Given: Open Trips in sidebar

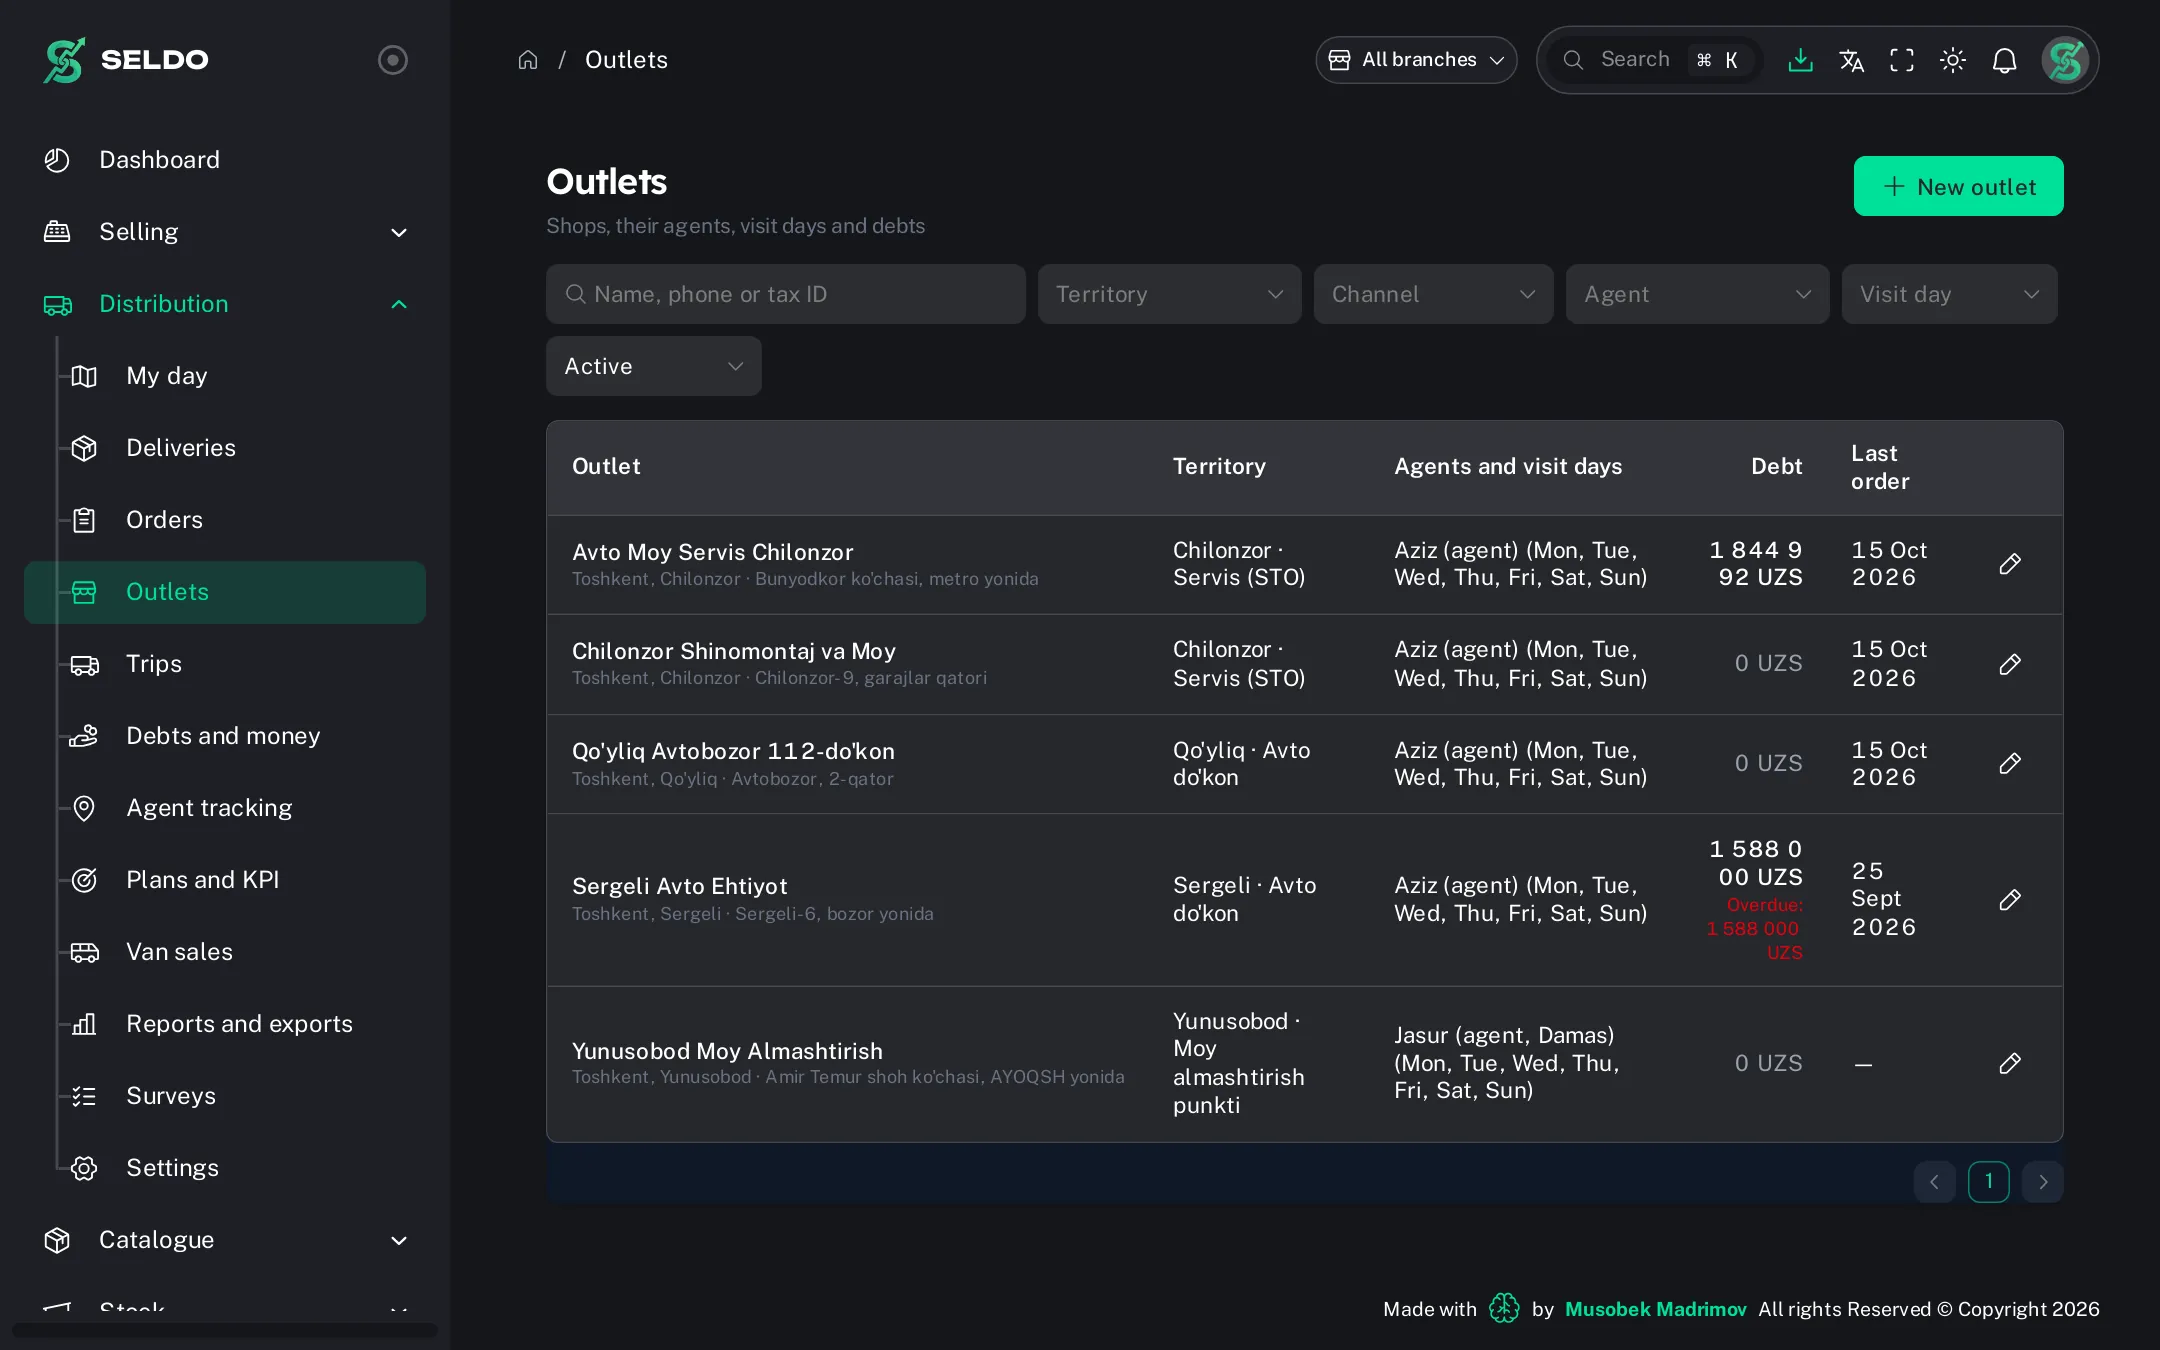Looking at the screenshot, I should (225, 664).
